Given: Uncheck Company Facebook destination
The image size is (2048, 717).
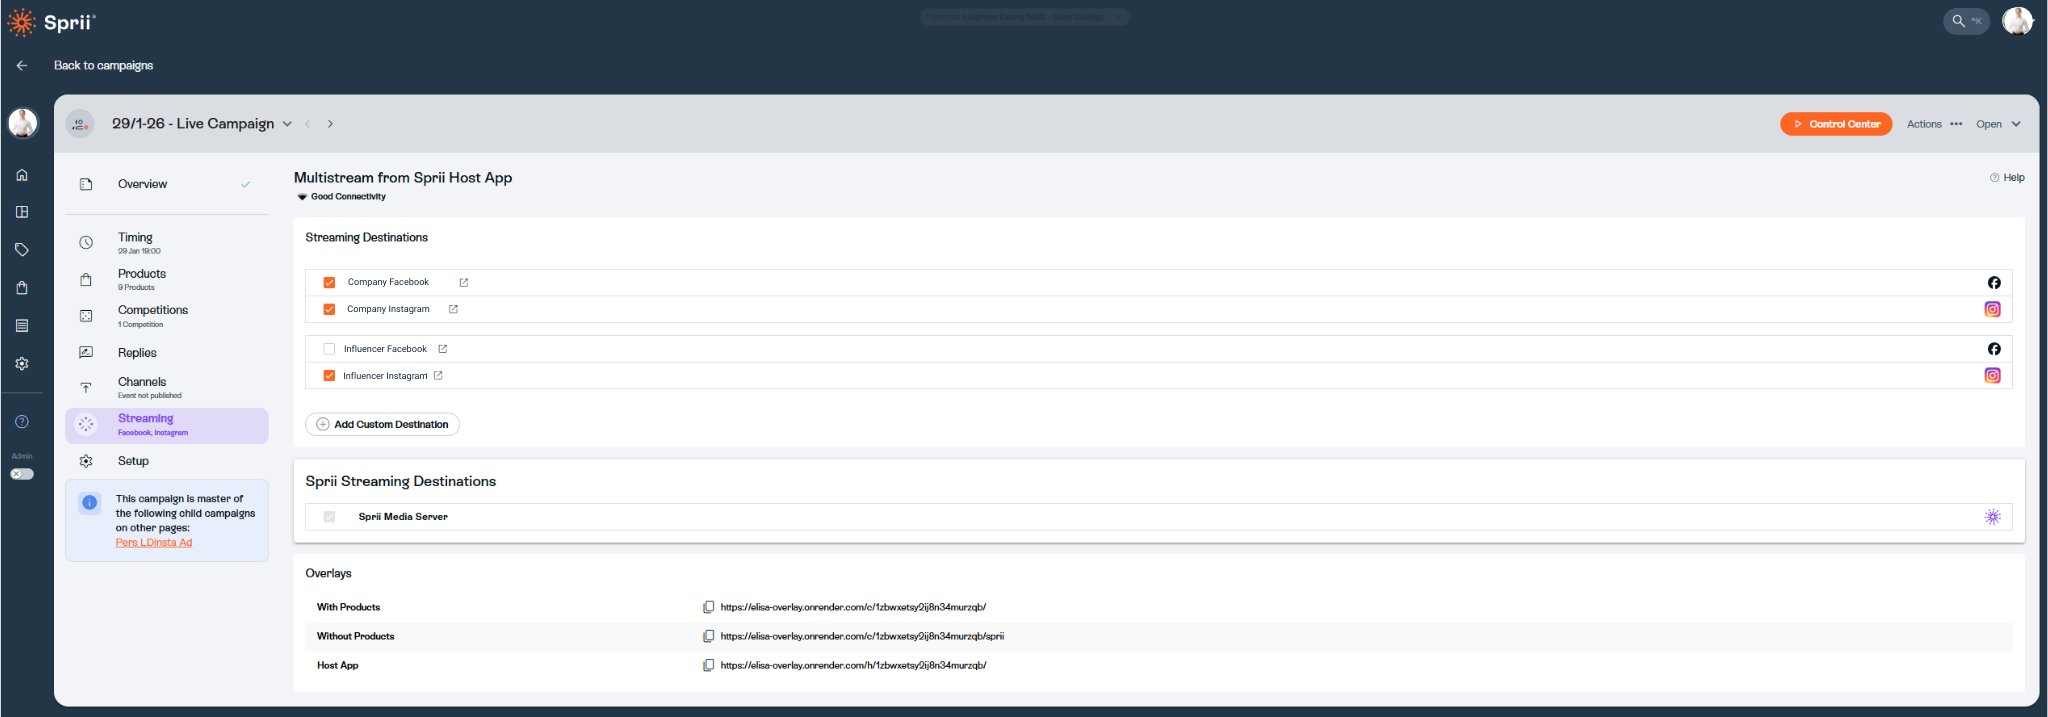Looking at the screenshot, I should pos(329,283).
